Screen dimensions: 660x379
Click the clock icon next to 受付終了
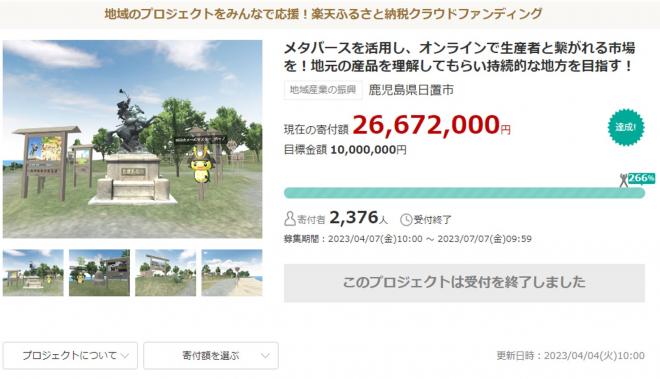click(406, 219)
